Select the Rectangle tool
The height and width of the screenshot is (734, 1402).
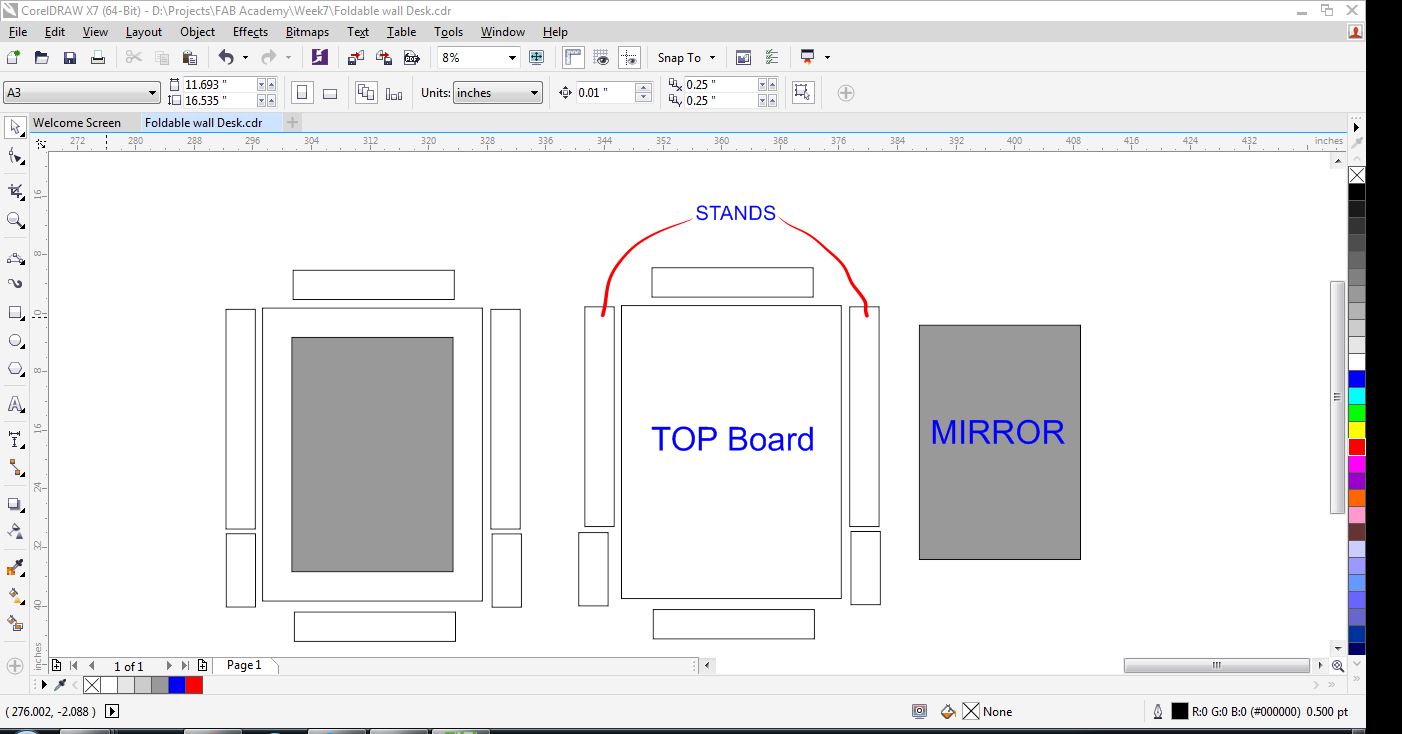point(15,313)
